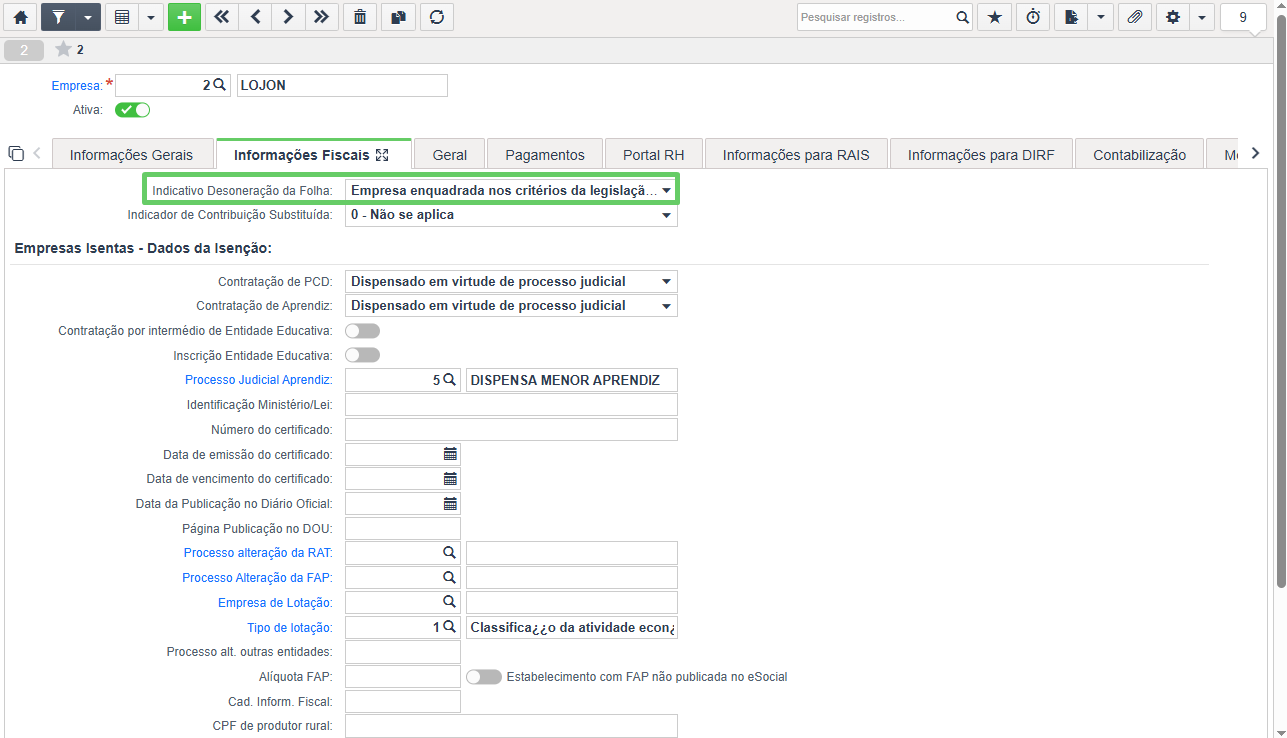The width and height of the screenshot is (1287, 738).
Task: Open the filter funnel button
Action: click(x=58, y=17)
